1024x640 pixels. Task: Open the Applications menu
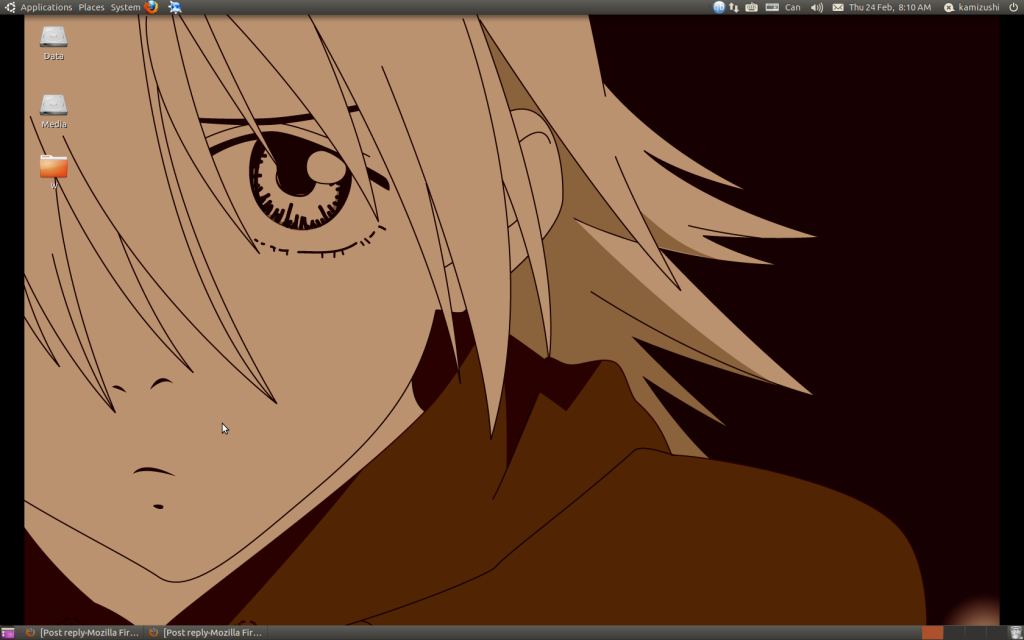pyautogui.click(x=46, y=7)
